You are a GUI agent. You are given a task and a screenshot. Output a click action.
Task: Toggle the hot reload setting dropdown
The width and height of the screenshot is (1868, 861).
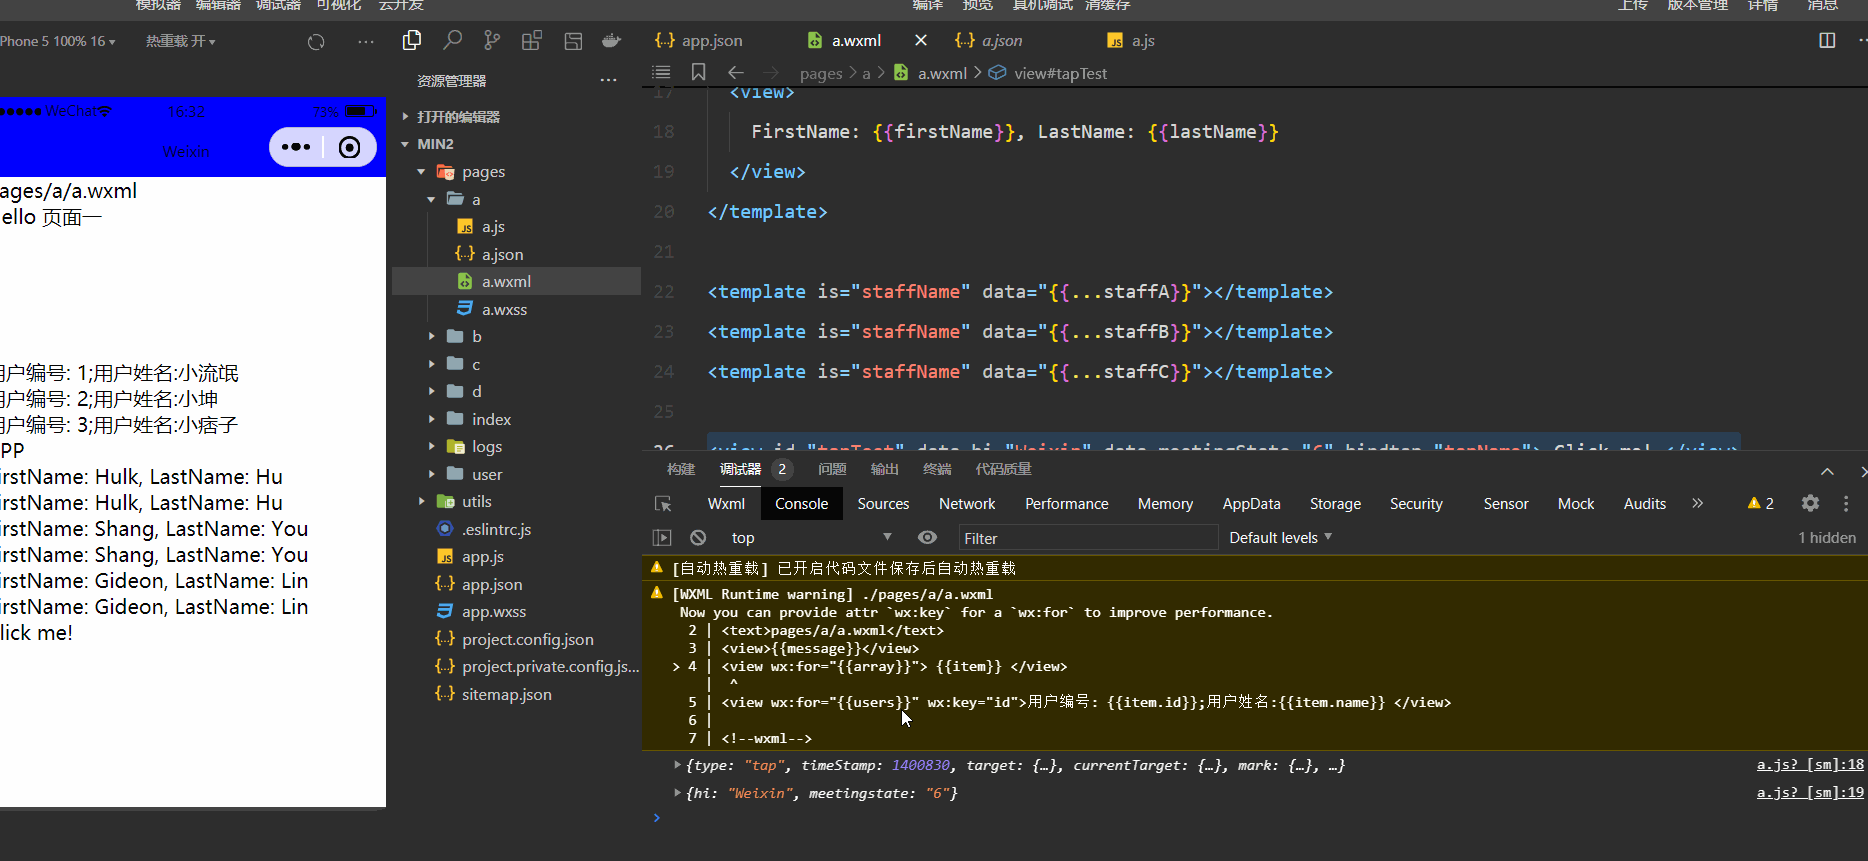181,42
